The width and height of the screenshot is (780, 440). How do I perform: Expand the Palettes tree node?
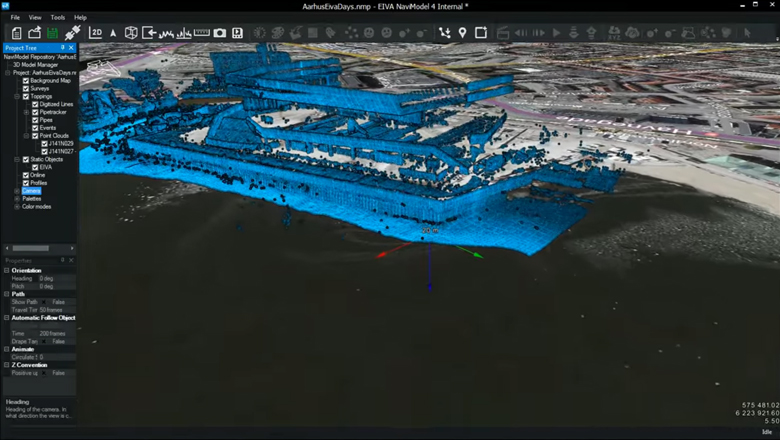(x=17, y=199)
